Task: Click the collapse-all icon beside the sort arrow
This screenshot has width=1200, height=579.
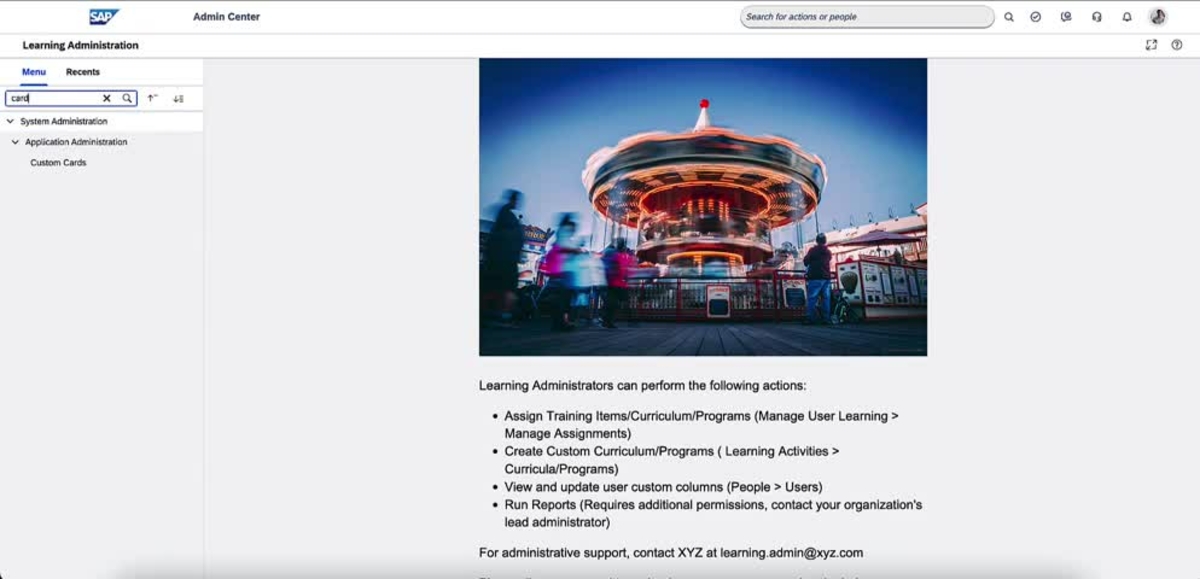Action: click(177, 98)
